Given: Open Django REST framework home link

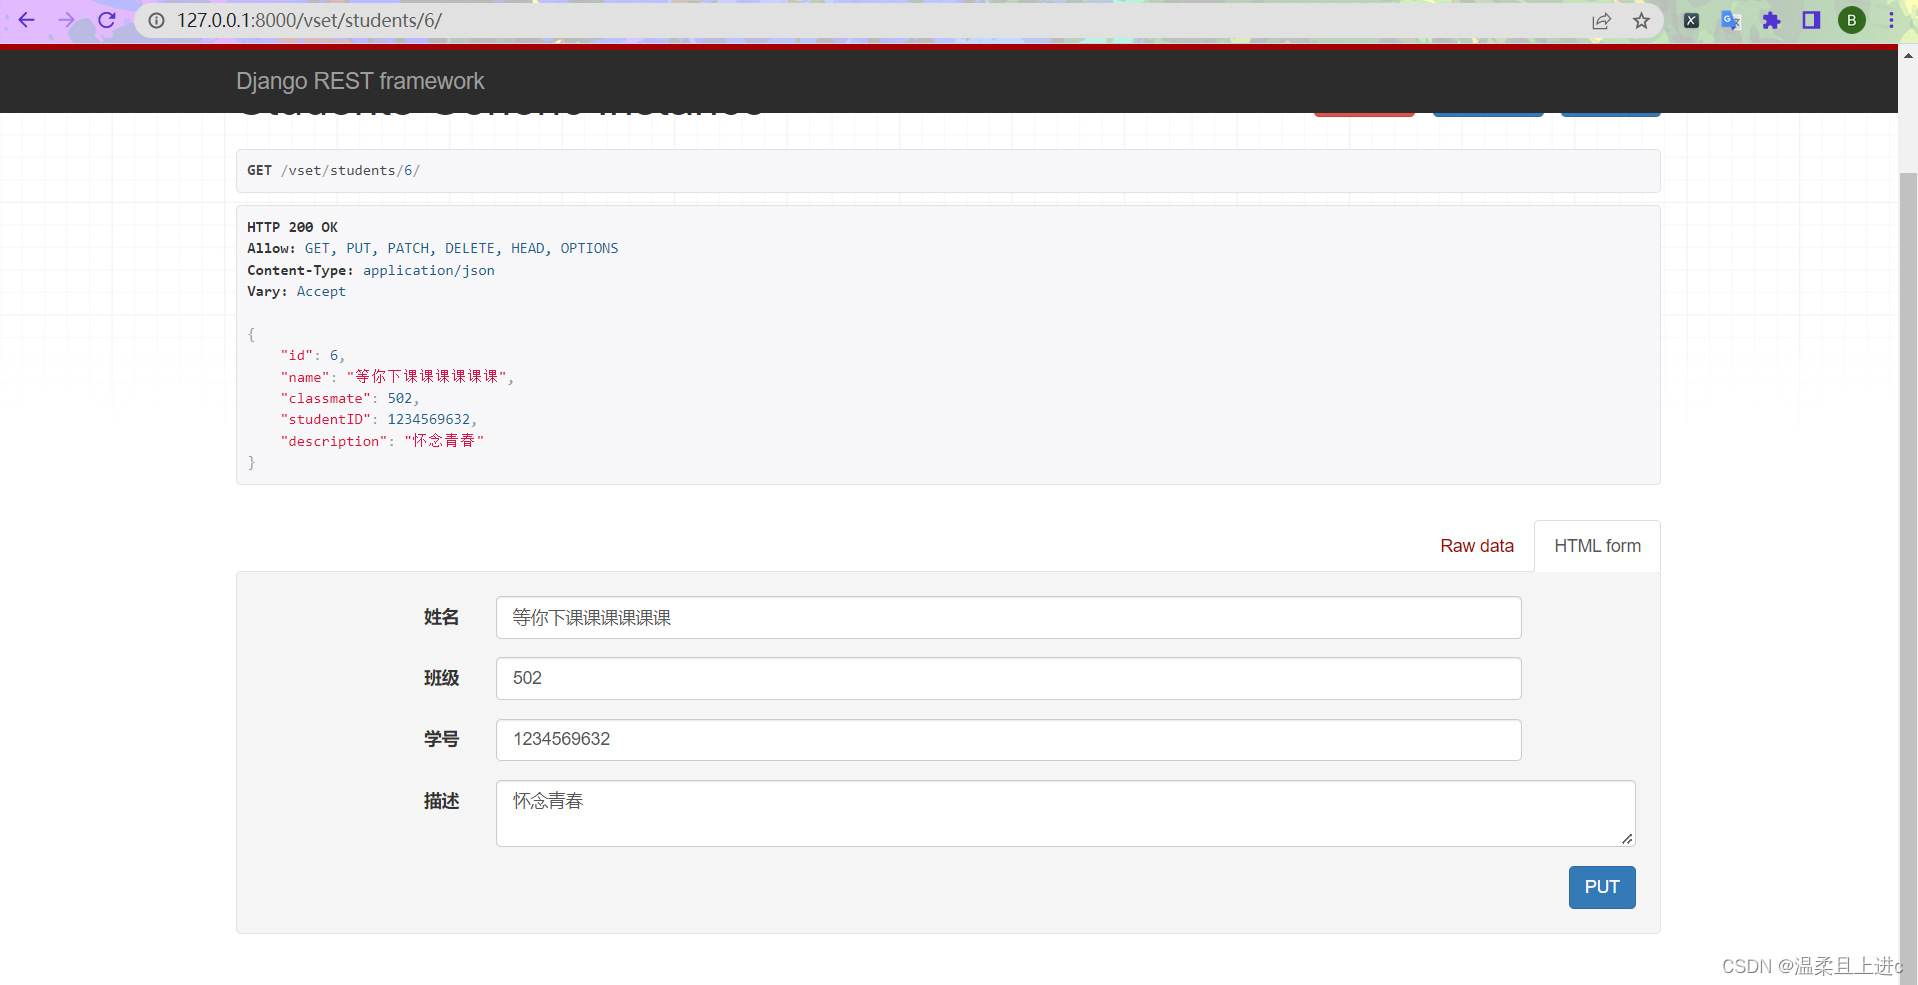Looking at the screenshot, I should coord(360,81).
